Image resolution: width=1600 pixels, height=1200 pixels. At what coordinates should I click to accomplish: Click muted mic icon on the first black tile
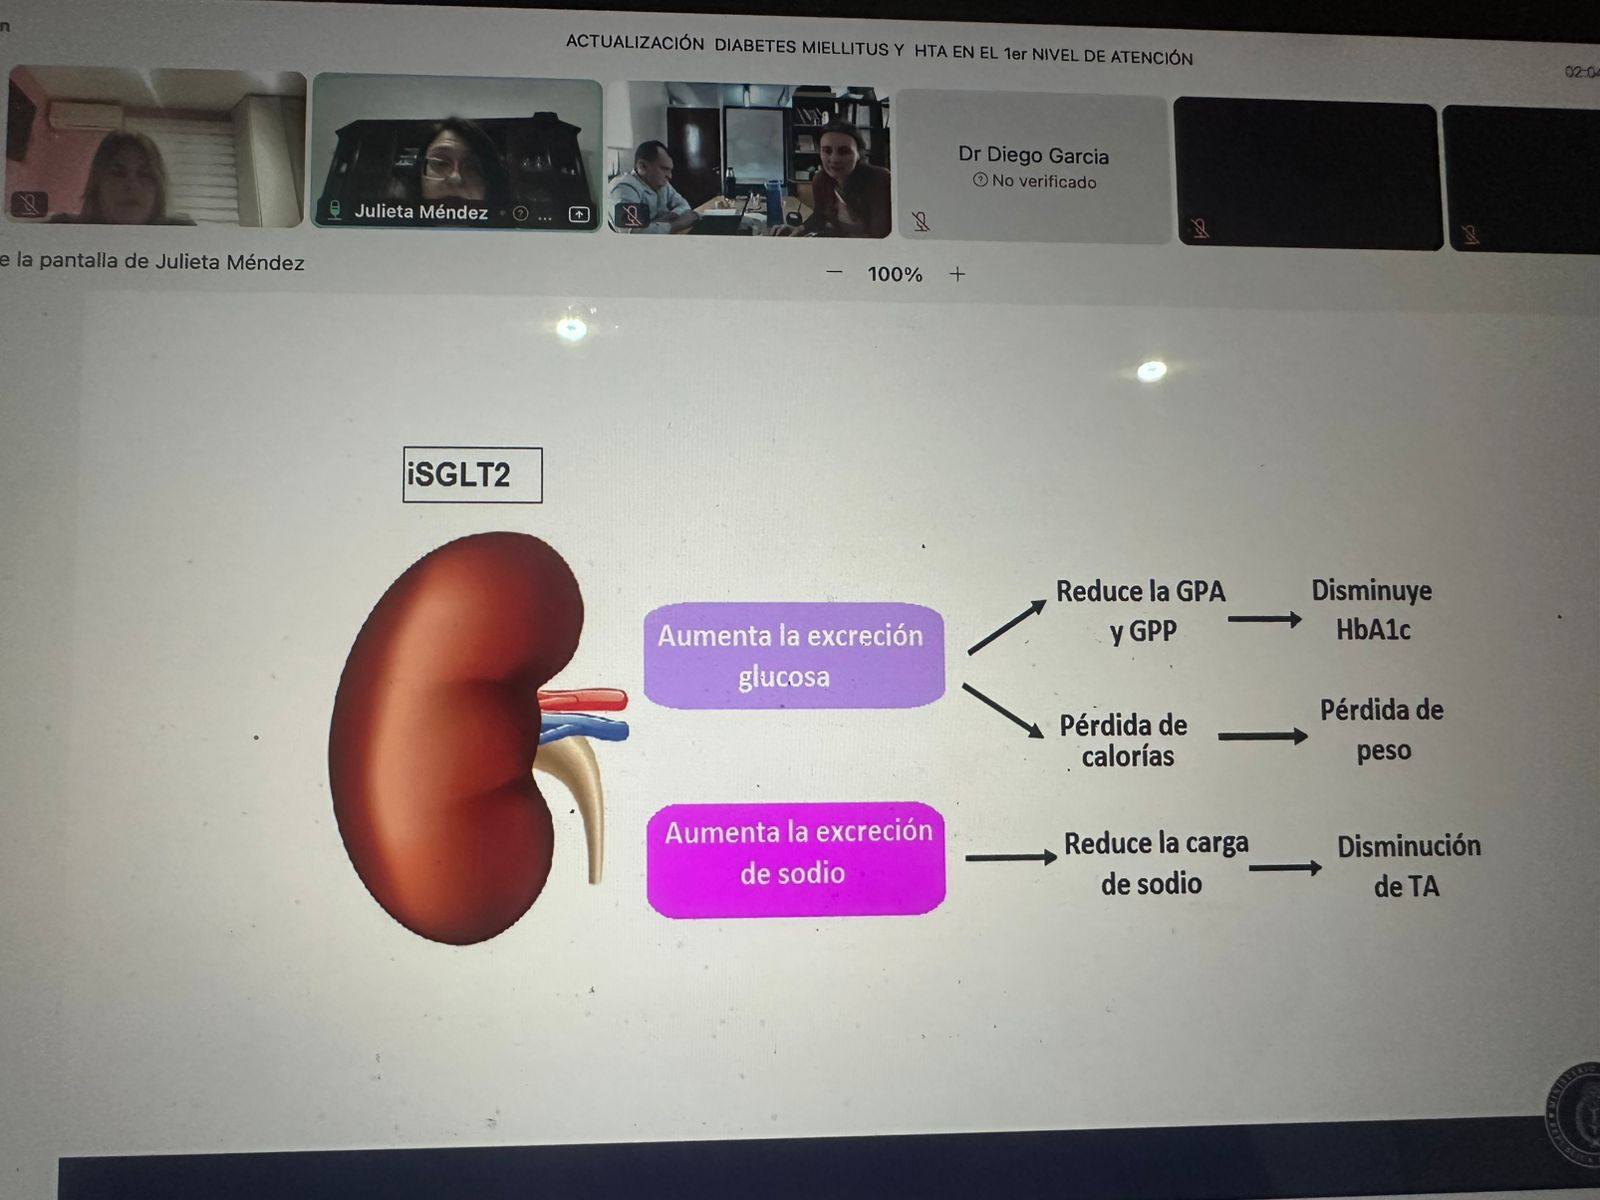(x=1200, y=229)
